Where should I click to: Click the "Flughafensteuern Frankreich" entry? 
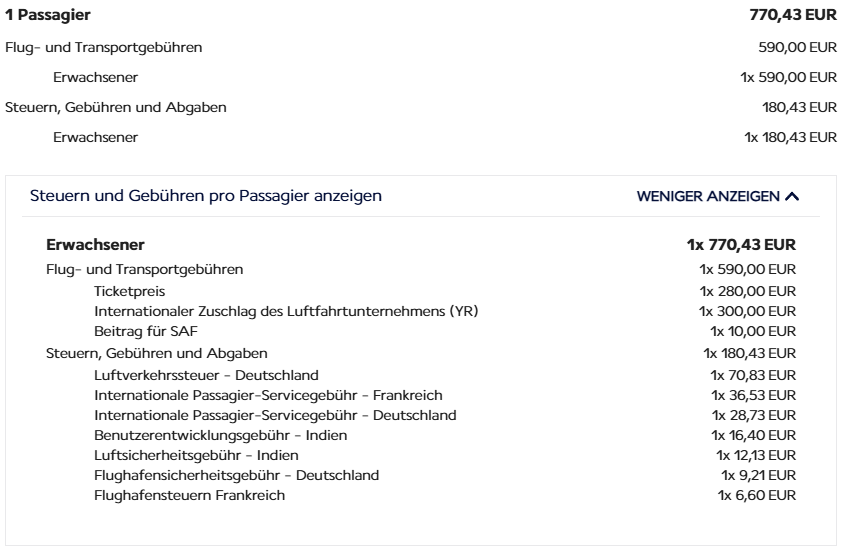189,495
